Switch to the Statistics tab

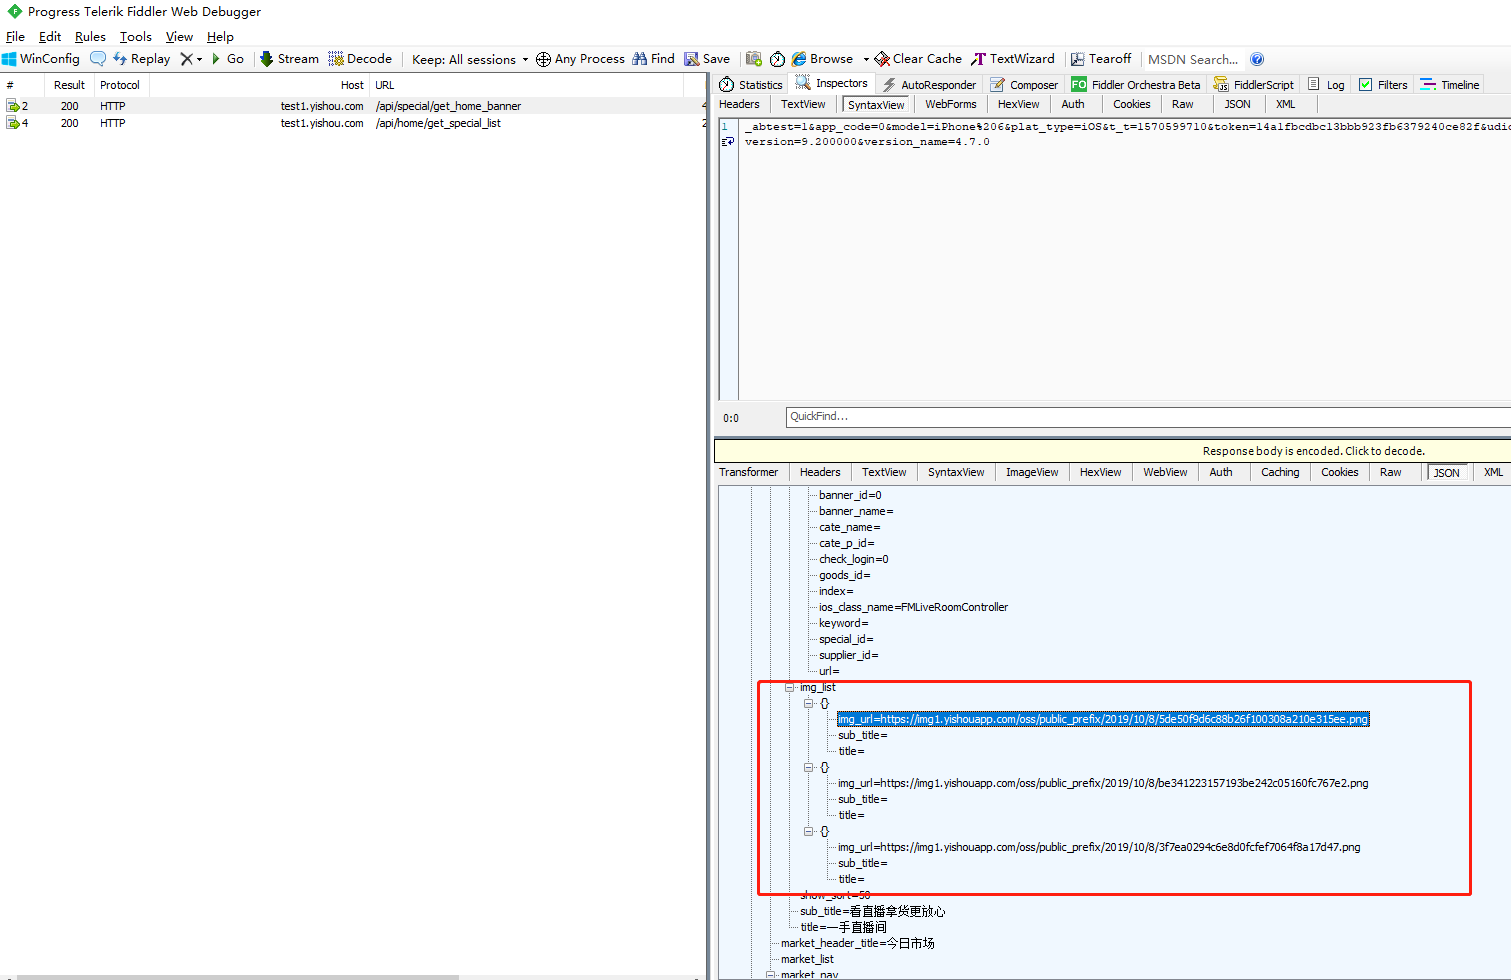[x=751, y=85]
